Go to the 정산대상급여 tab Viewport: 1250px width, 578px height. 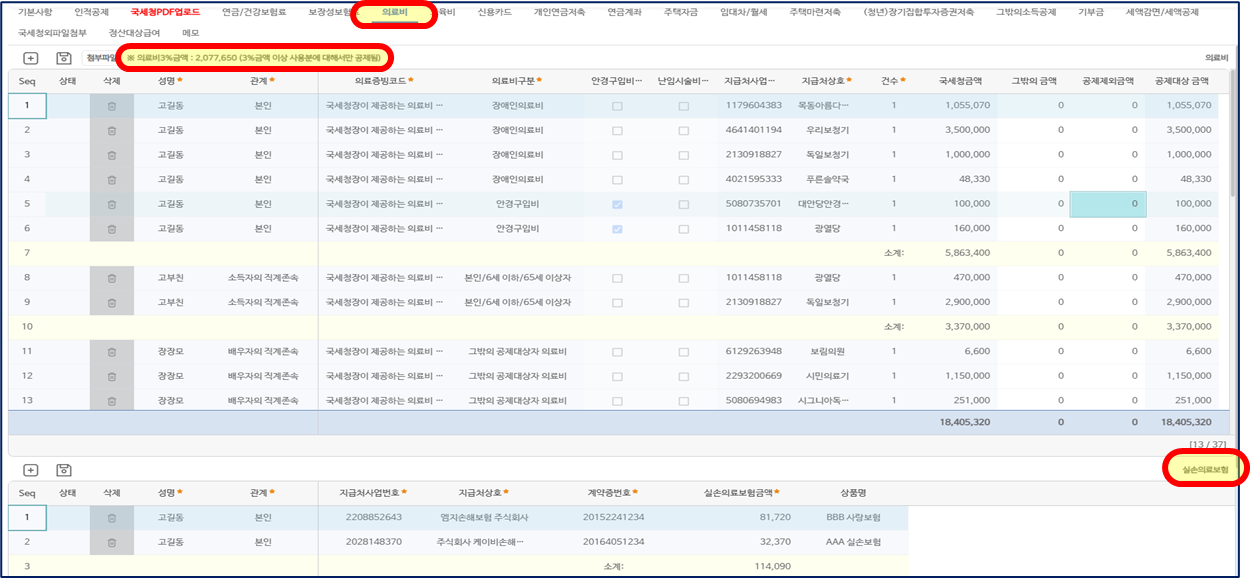coord(132,33)
